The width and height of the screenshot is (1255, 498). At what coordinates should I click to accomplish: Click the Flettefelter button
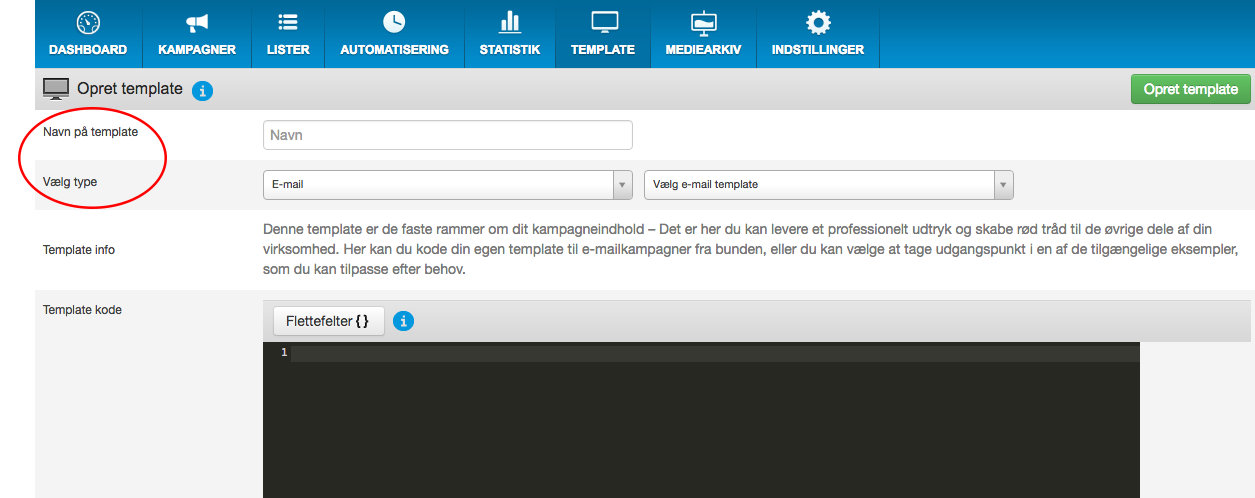pos(329,321)
